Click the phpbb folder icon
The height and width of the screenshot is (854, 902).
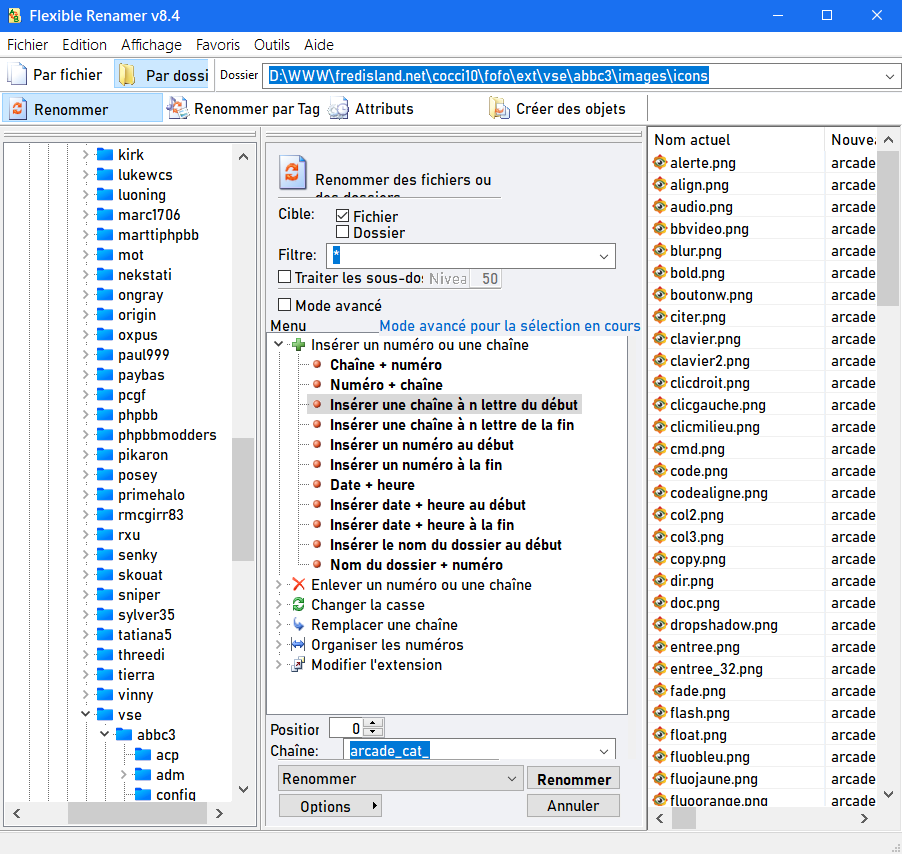[105, 415]
